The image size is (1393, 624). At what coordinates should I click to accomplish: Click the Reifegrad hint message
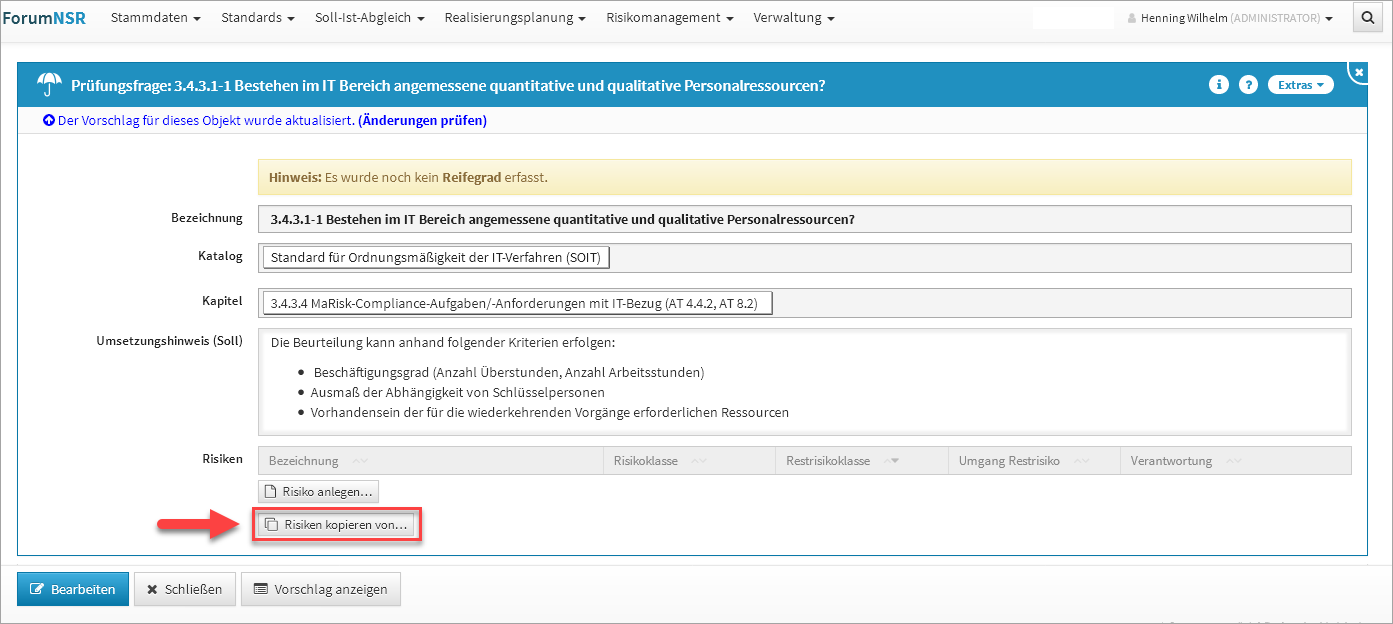(x=804, y=177)
